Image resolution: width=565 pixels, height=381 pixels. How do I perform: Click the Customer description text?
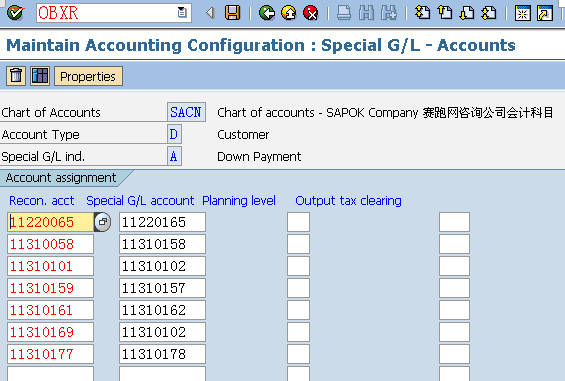pos(243,135)
